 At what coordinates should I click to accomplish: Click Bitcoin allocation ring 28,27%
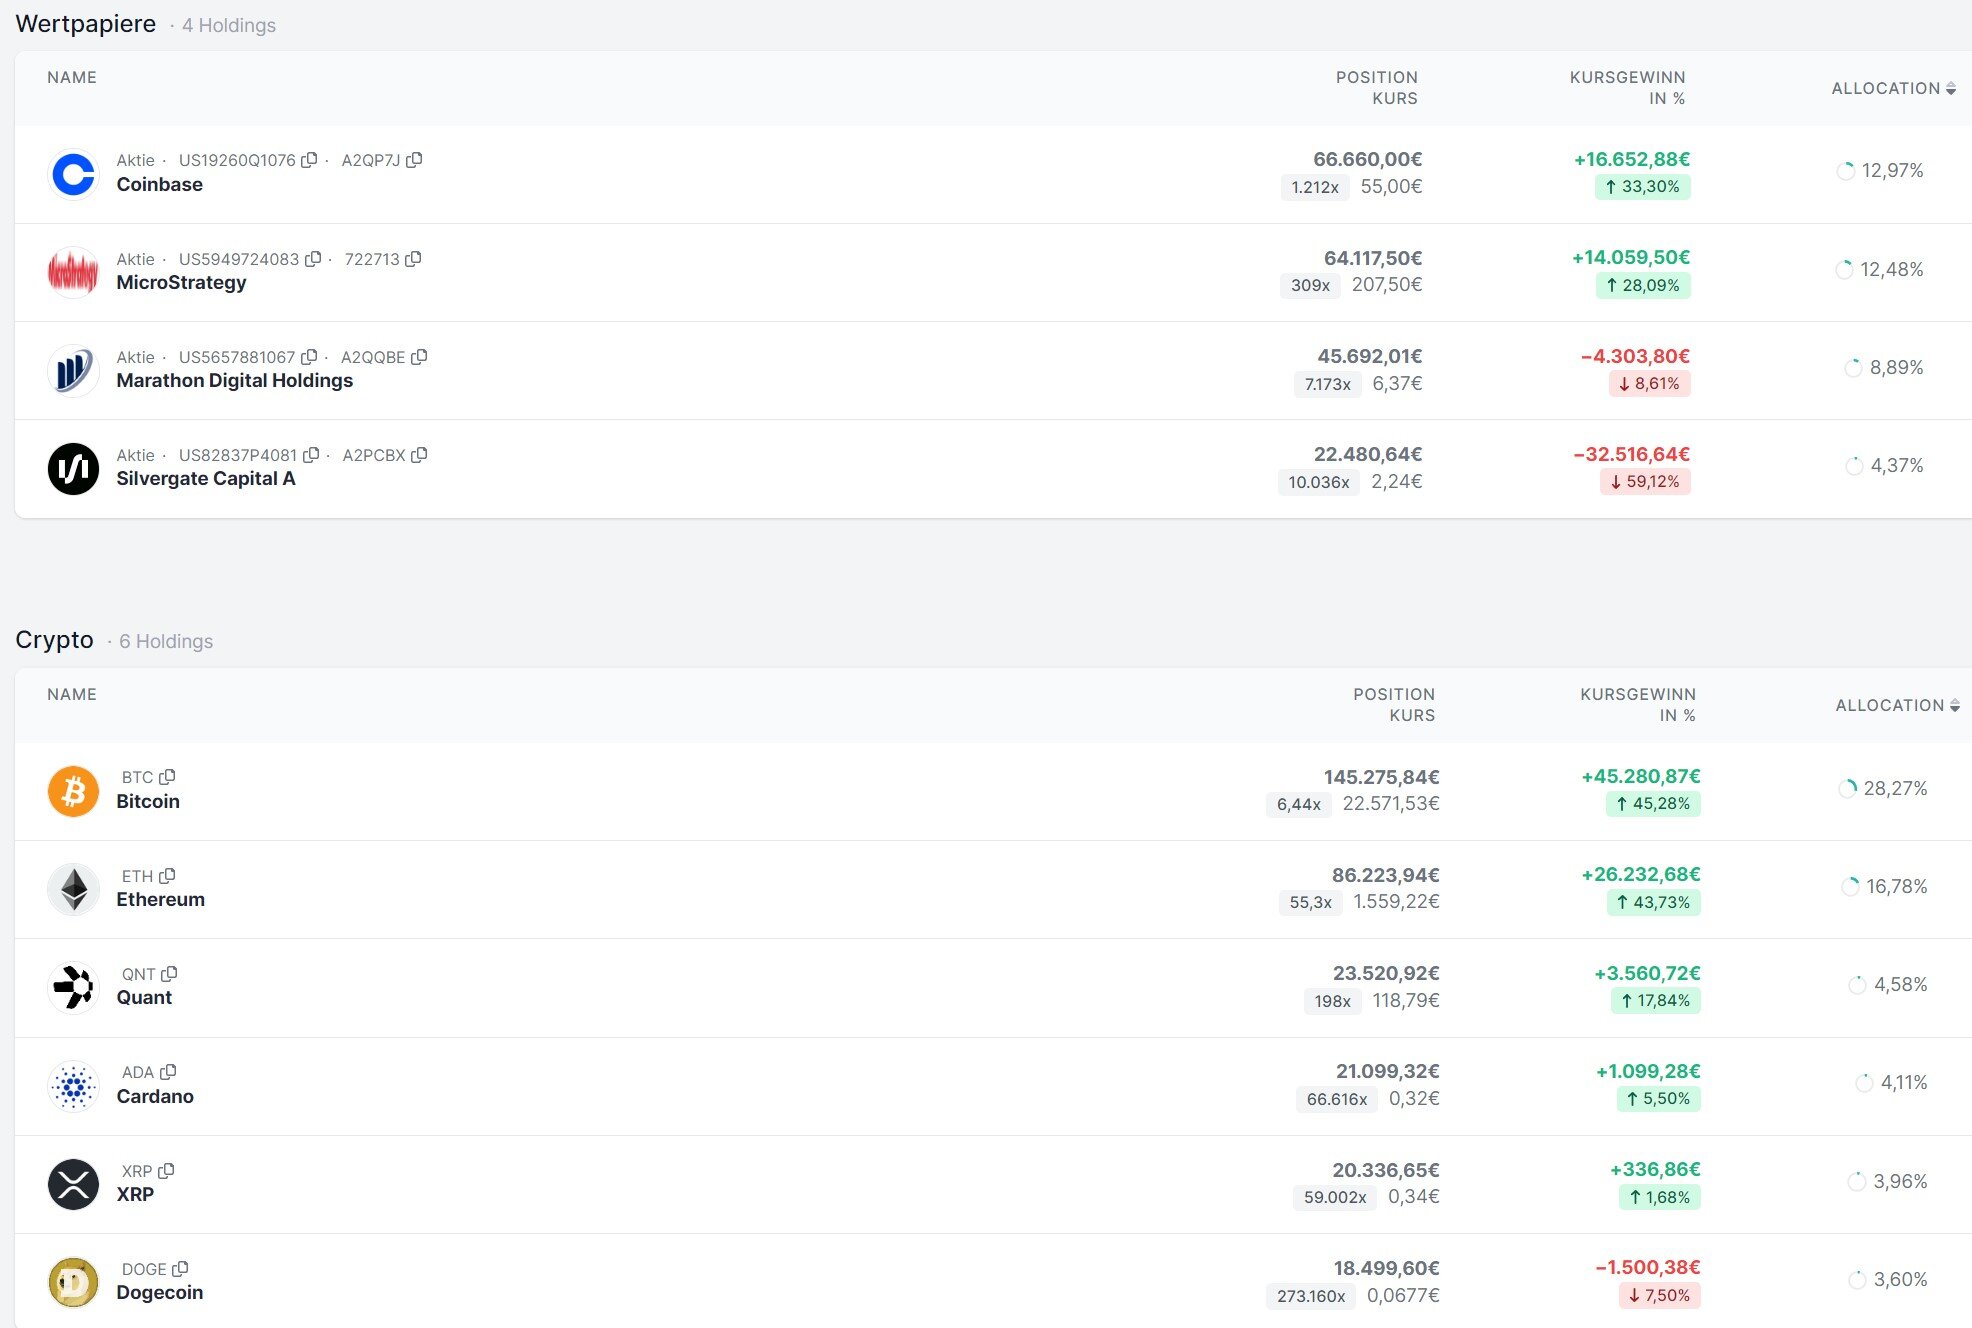pos(1847,789)
